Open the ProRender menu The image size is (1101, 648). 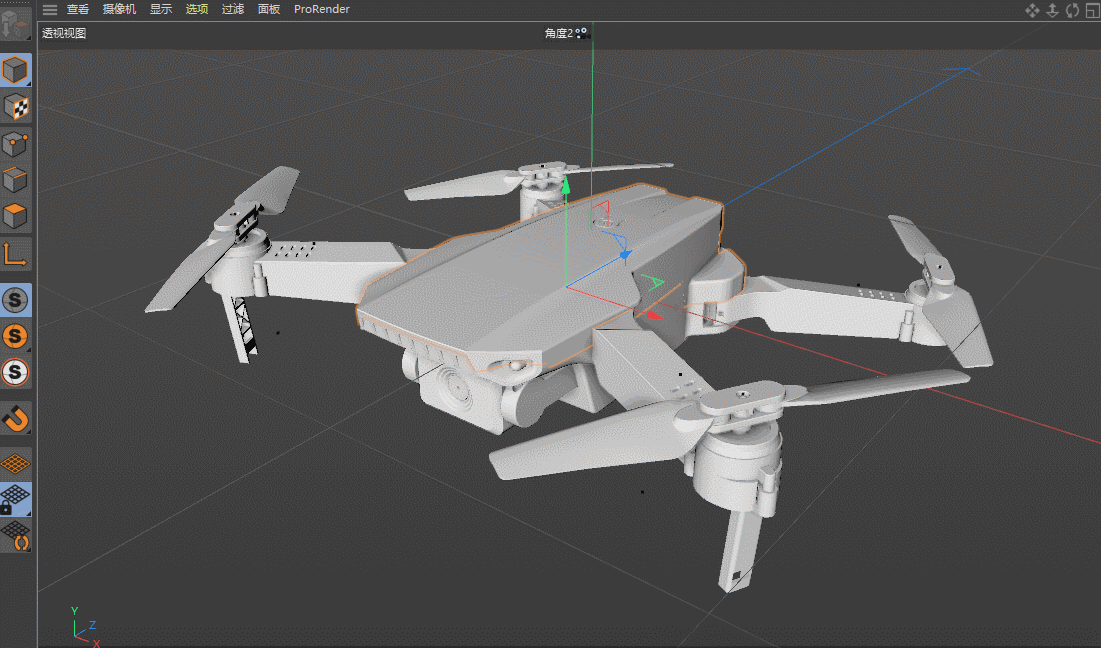click(322, 9)
